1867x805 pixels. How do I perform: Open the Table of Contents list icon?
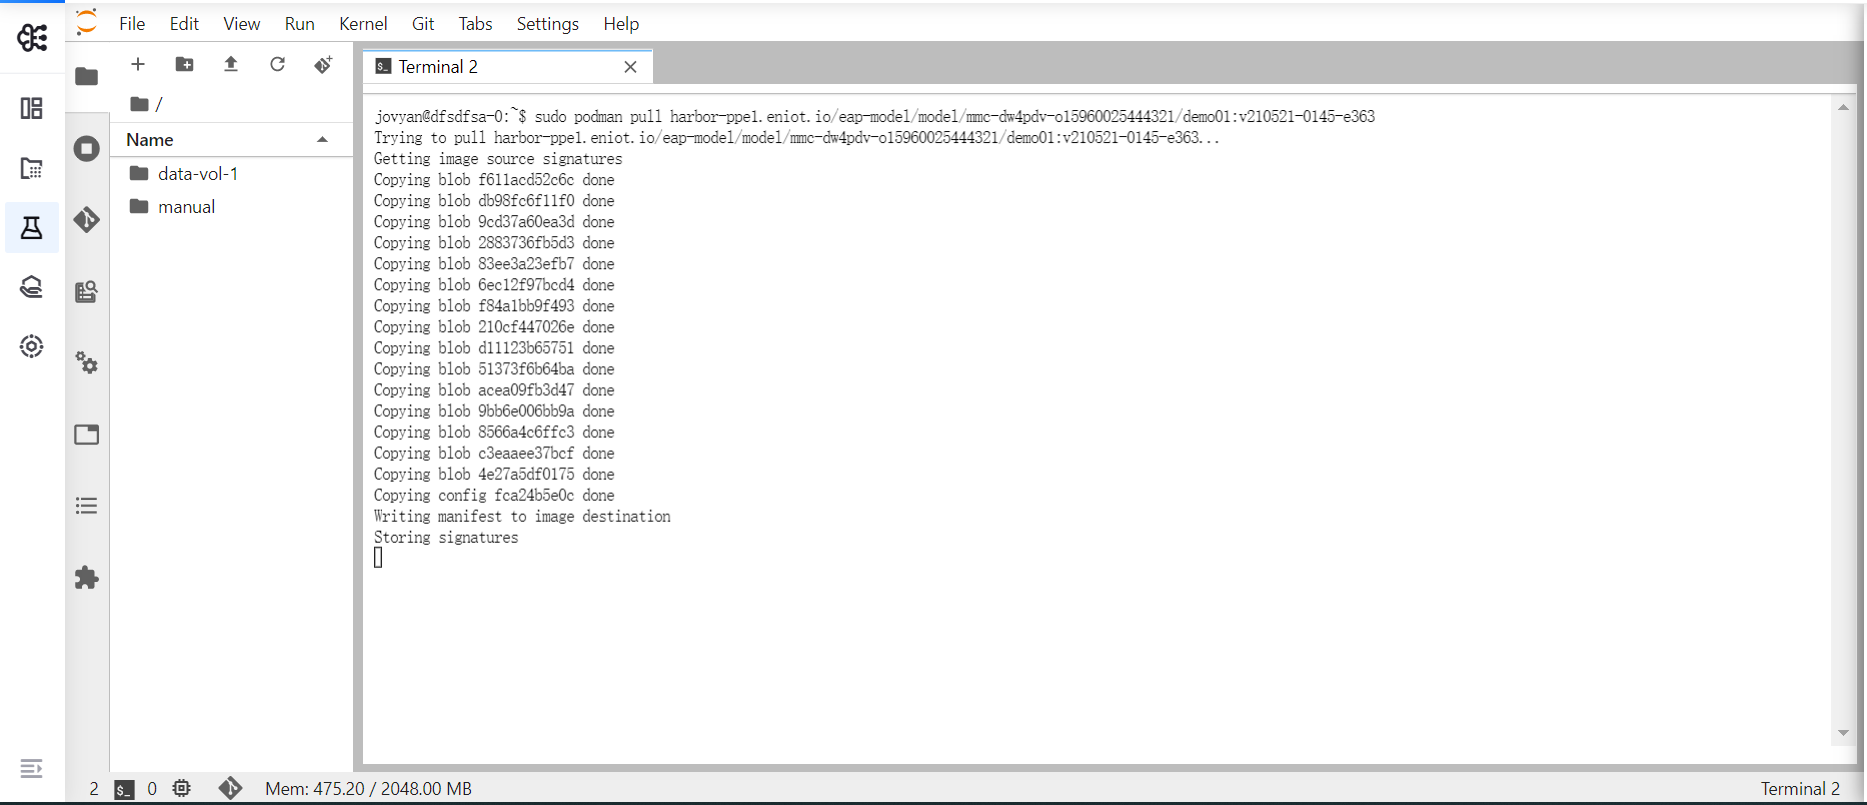[87, 506]
